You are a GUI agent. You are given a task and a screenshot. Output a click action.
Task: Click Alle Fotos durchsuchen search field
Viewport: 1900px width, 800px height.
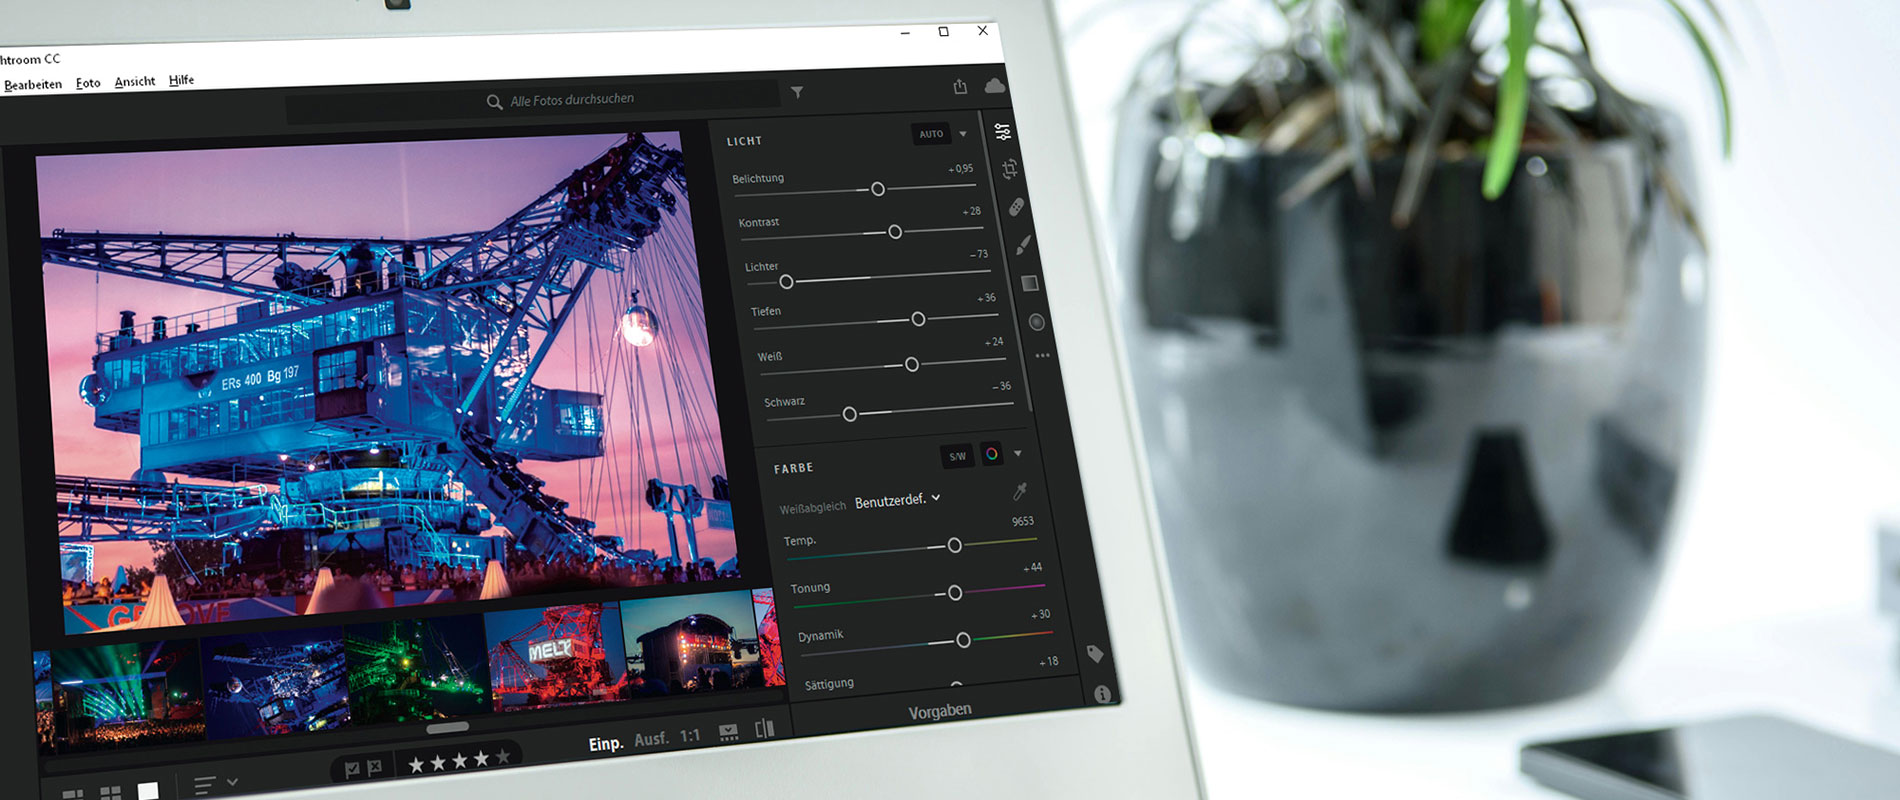533,101
